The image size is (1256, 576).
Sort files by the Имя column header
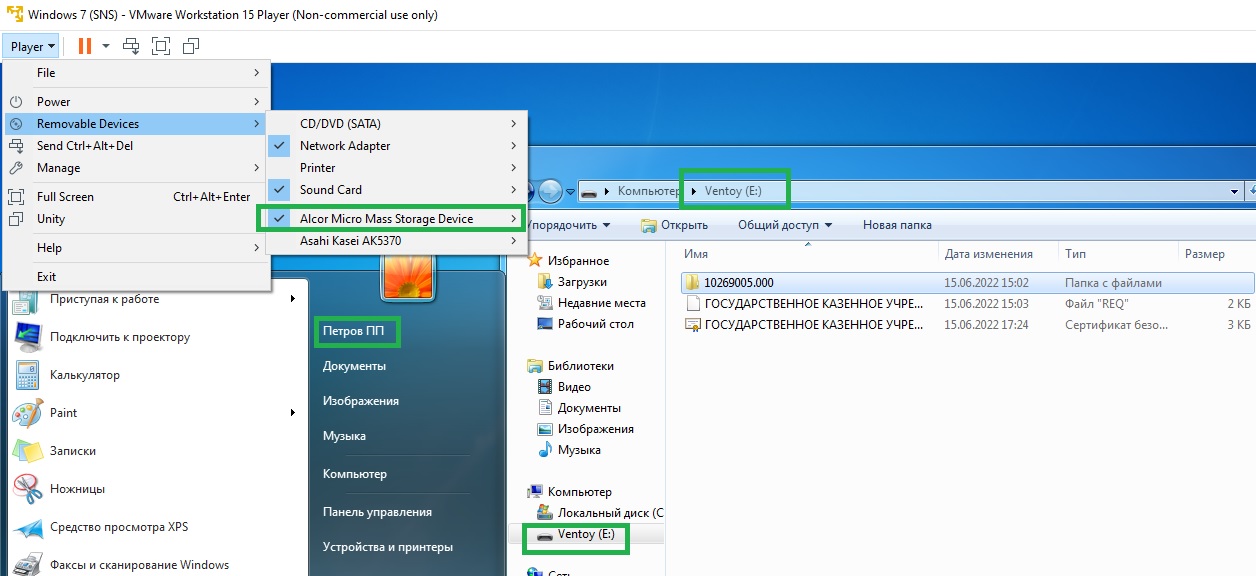(x=697, y=254)
